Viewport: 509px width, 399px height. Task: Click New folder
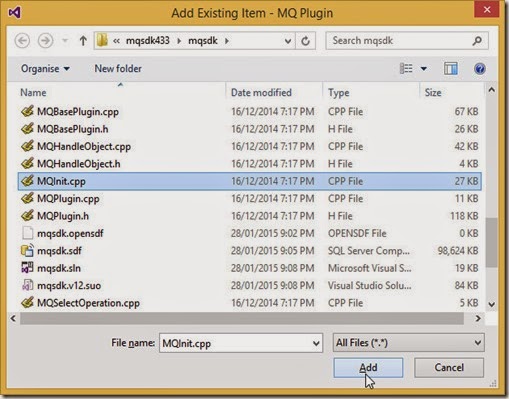click(x=118, y=69)
